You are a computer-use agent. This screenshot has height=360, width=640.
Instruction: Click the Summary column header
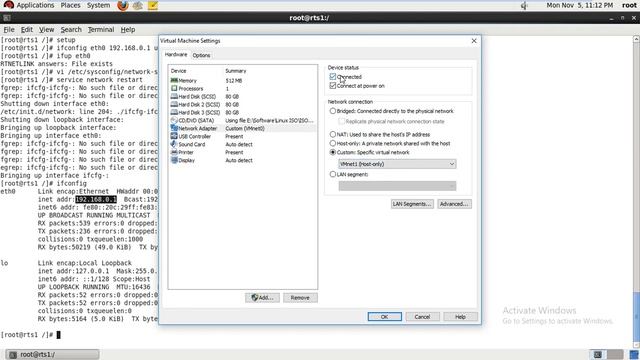click(236, 71)
